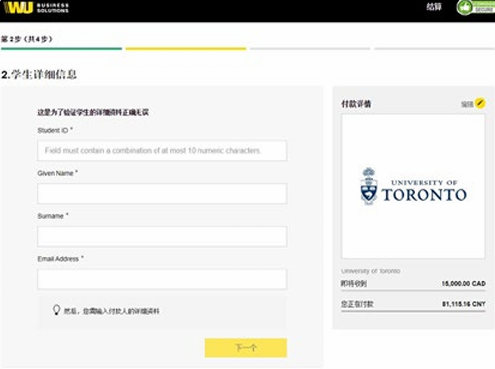Click the 即将收到 row label

tap(354, 284)
